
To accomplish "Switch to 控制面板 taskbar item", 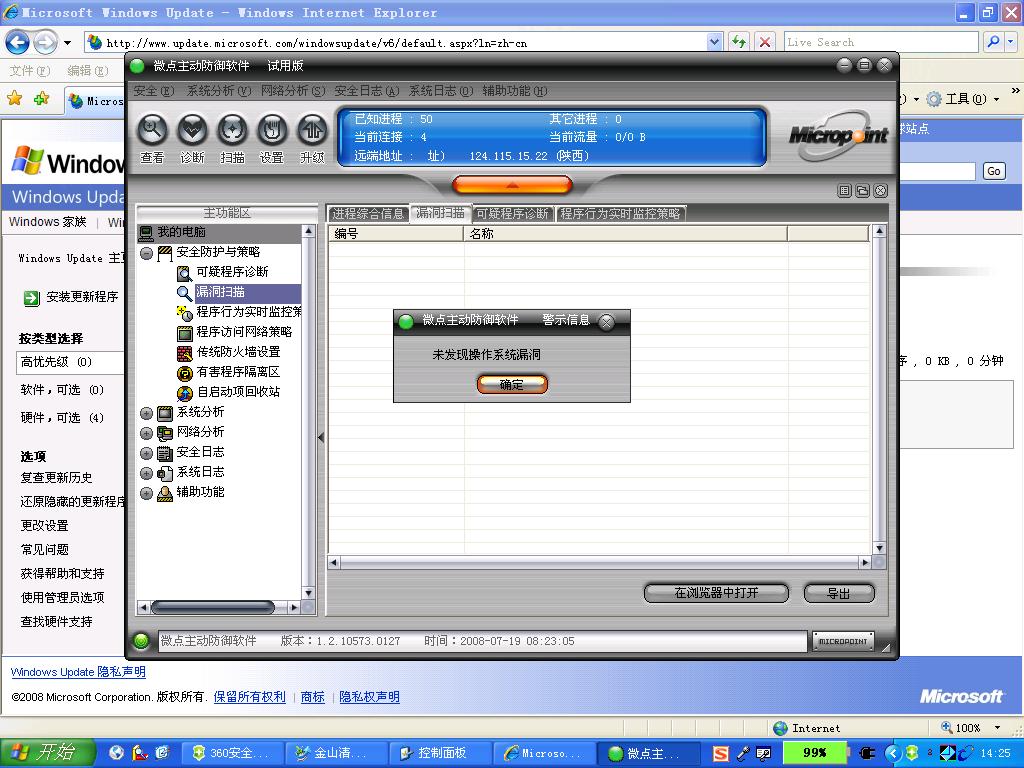I will coord(440,754).
